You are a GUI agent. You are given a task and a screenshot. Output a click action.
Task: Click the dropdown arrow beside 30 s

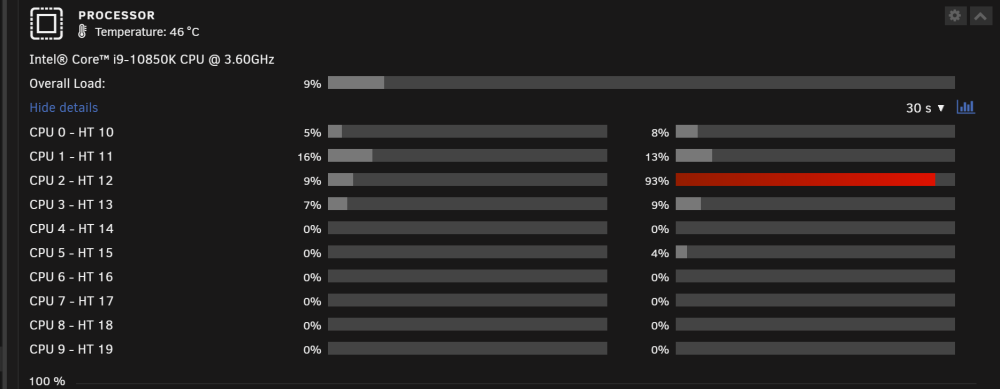pos(941,108)
